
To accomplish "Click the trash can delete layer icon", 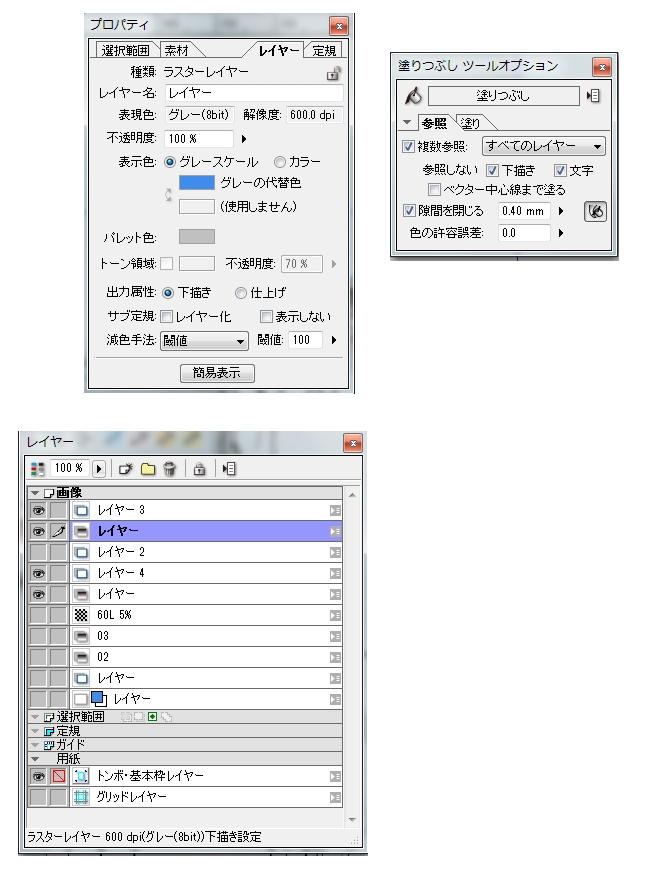I will (170, 468).
